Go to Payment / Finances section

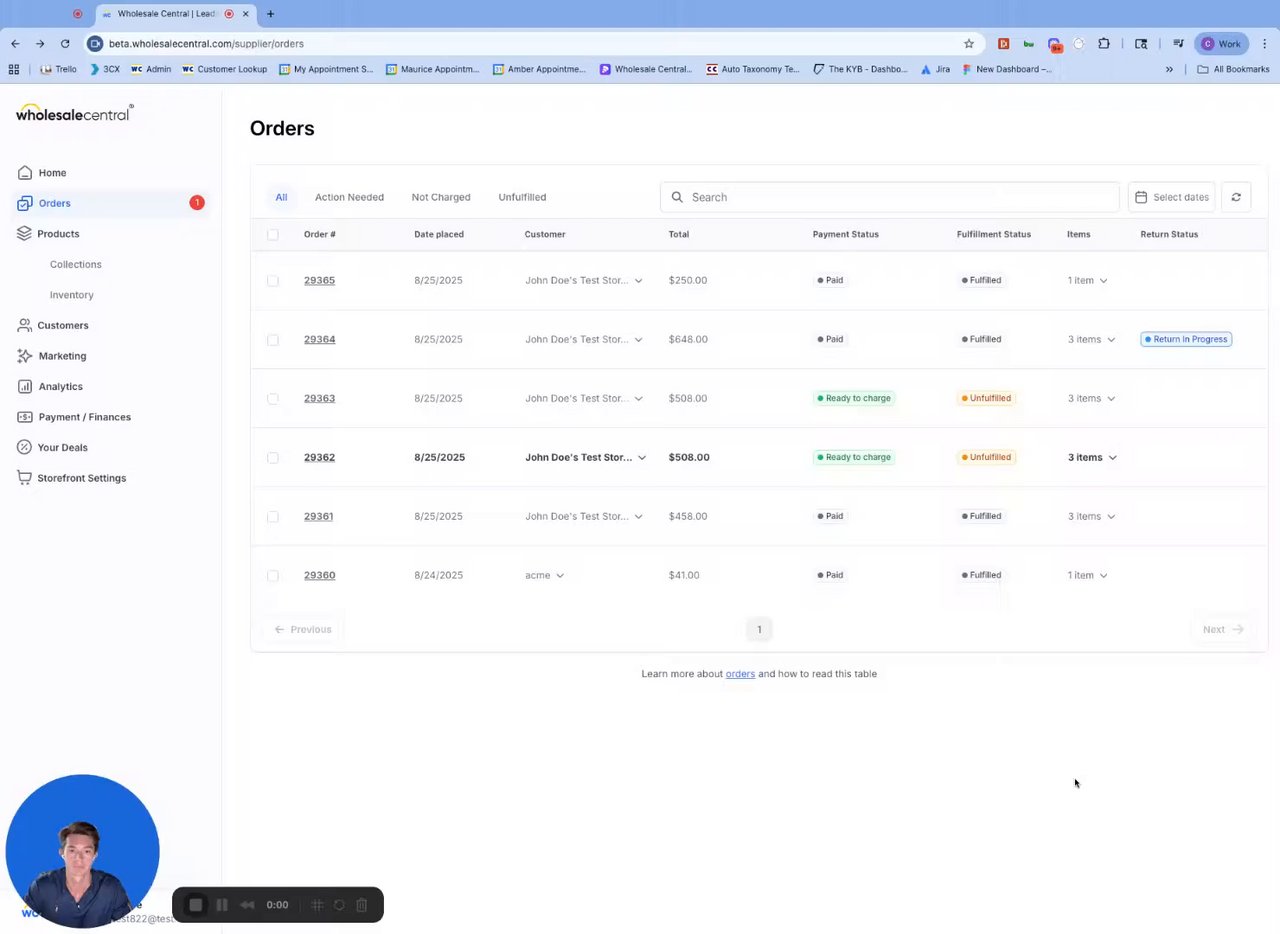pyautogui.click(x=84, y=417)
